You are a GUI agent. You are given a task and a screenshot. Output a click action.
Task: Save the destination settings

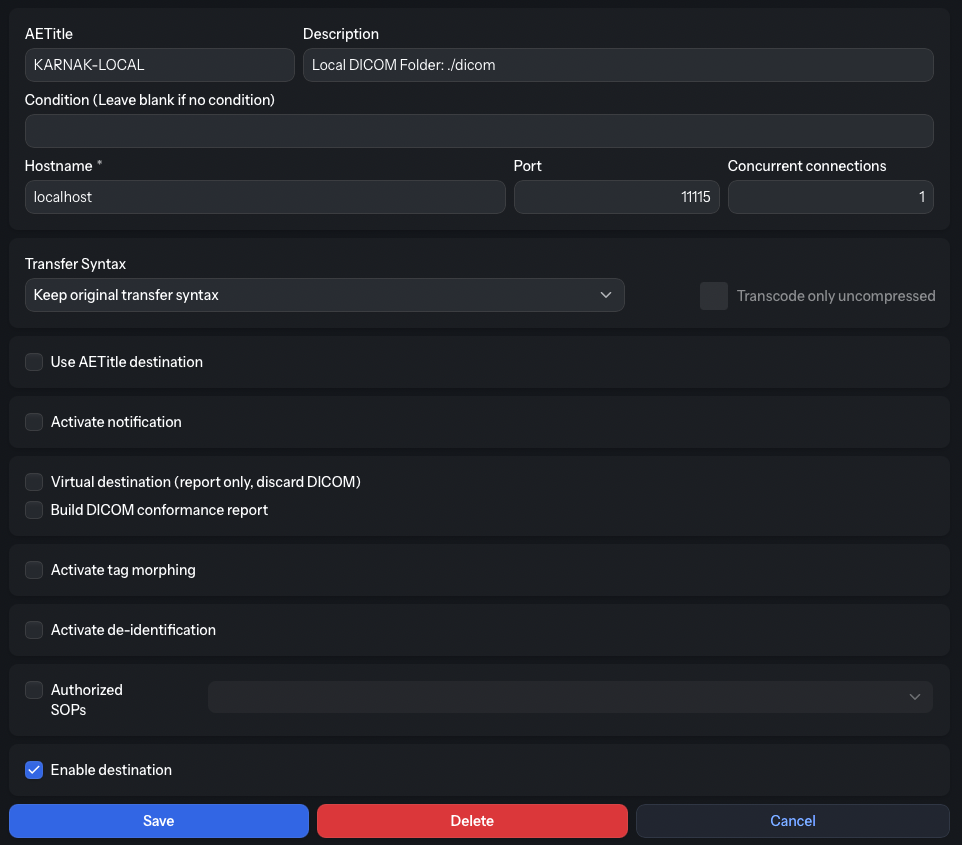(x=159, y=821)
